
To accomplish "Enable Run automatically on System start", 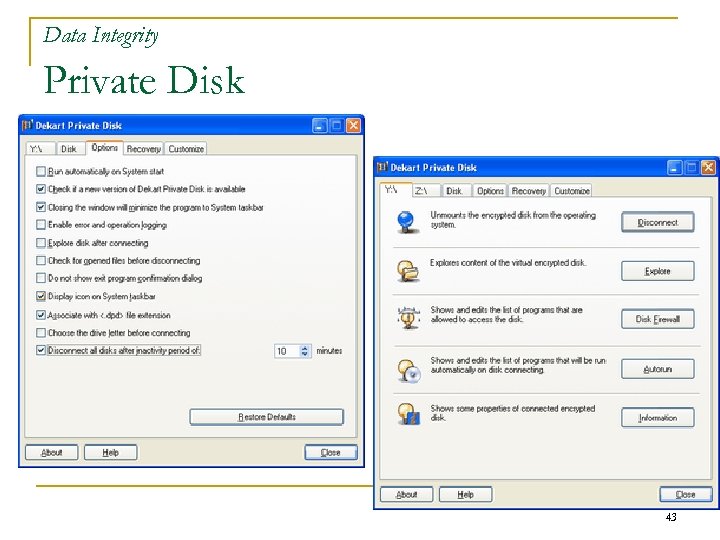I will coord(41,171).
